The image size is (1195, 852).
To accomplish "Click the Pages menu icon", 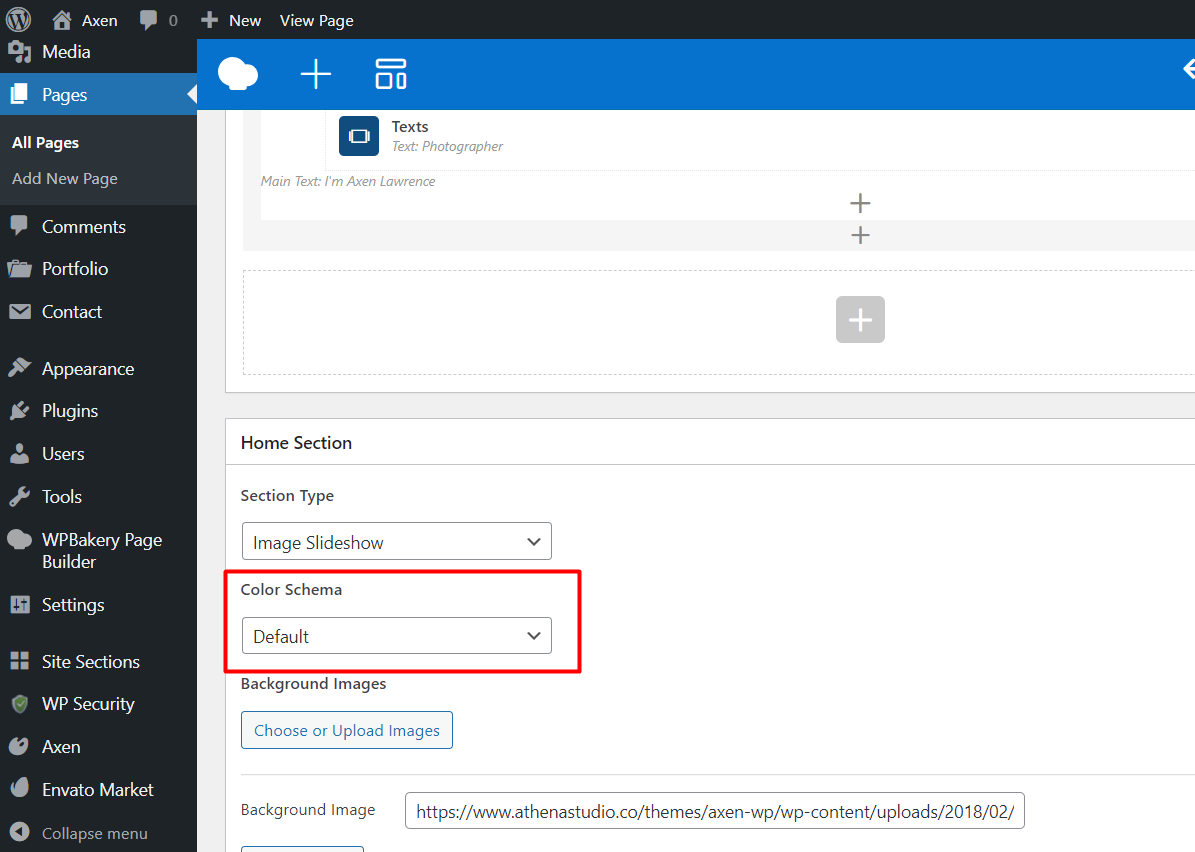I will [x=19, y=94].
